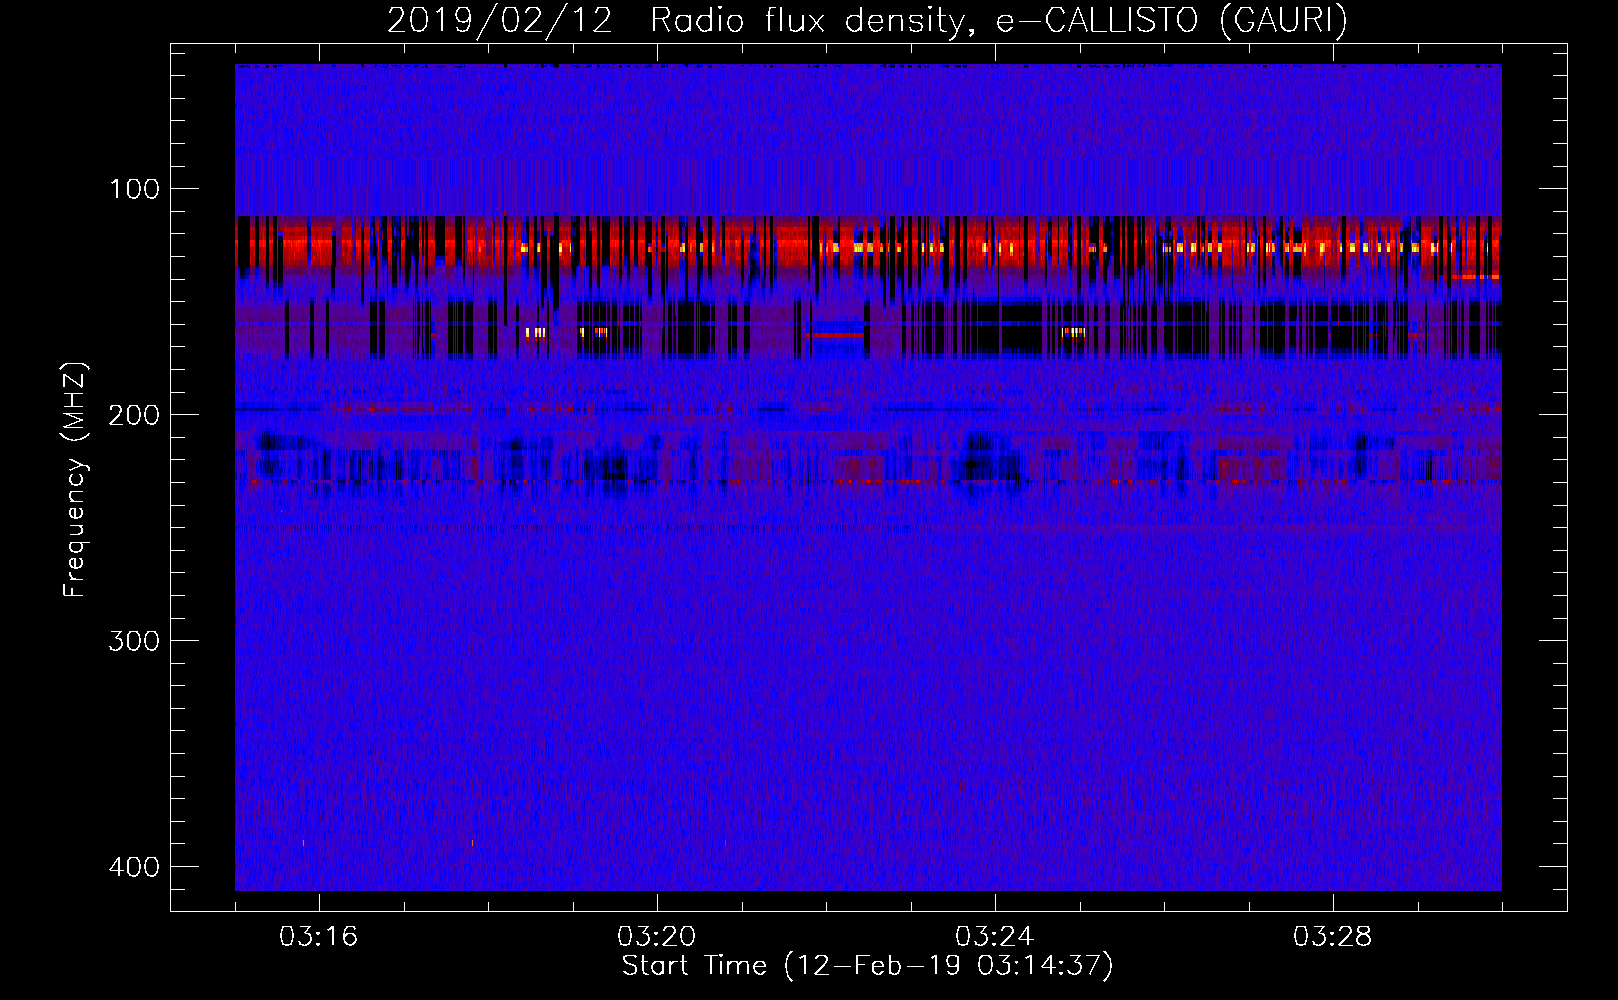The height and width of the screenshot is (1000, 1618).
Task: Click the plot title date 2019/02/12
Action: (500, 20)
